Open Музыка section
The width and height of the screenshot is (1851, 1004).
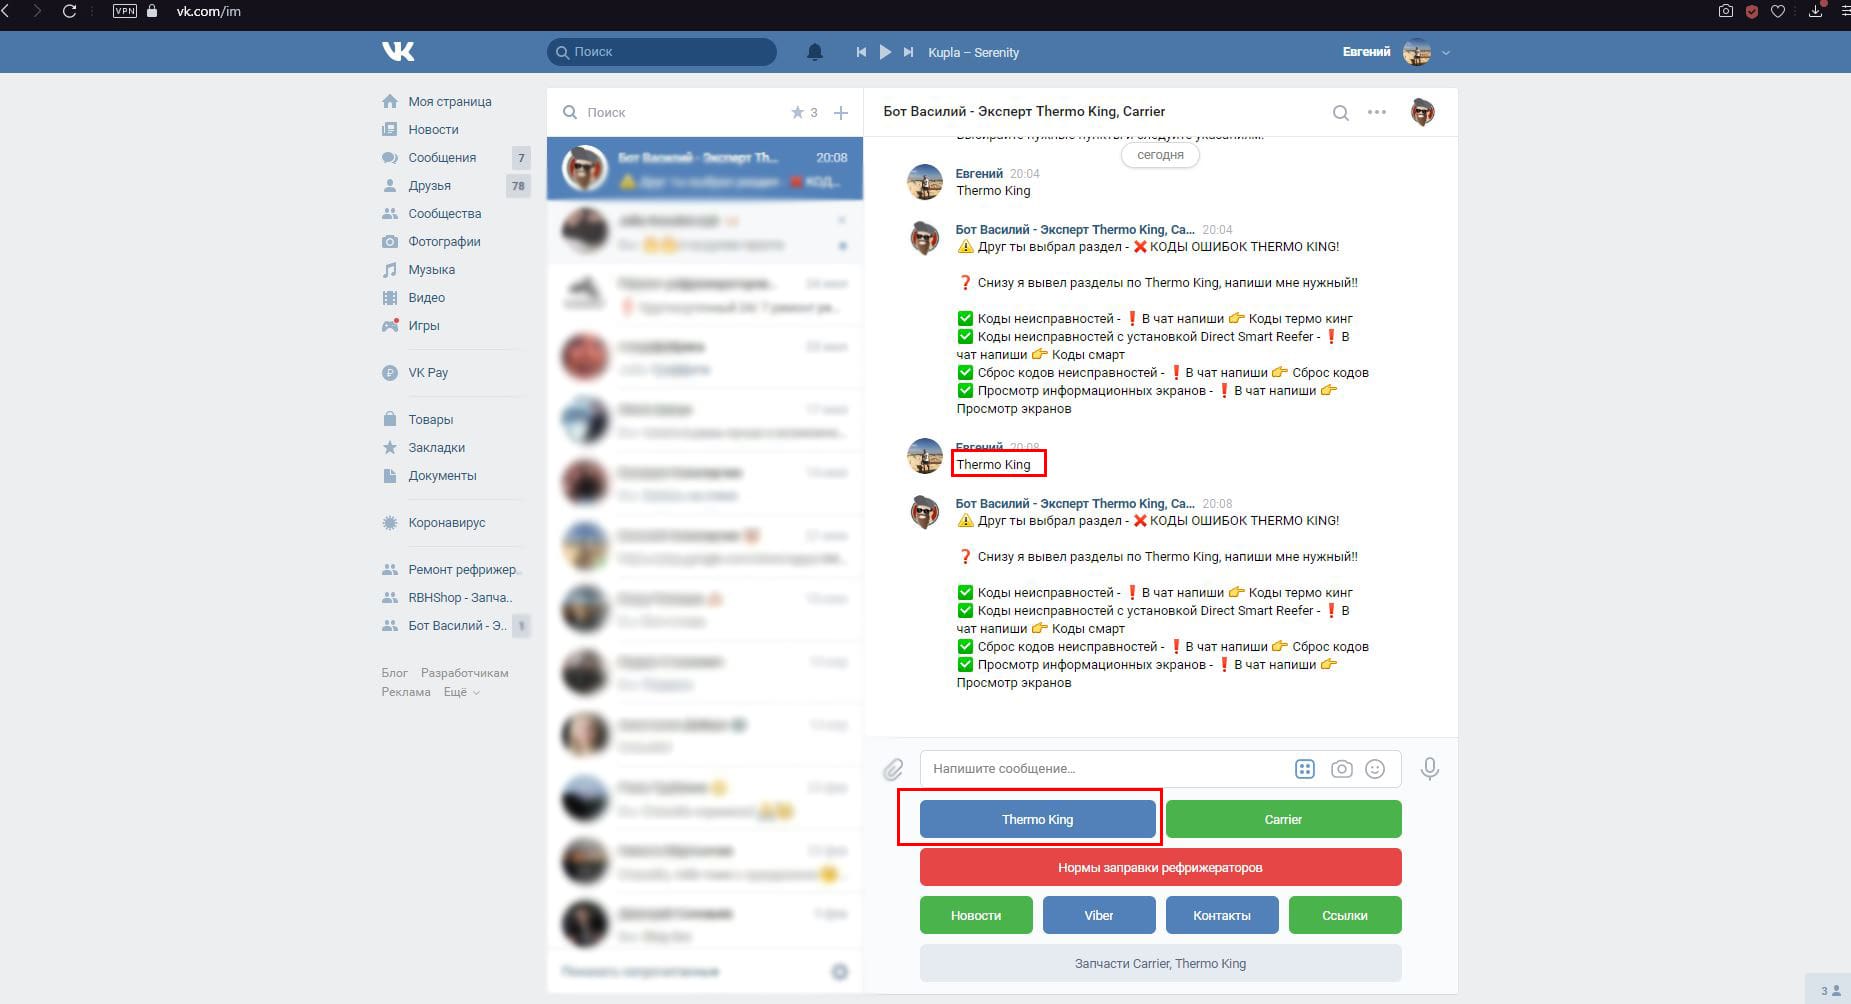coord(431,269)
